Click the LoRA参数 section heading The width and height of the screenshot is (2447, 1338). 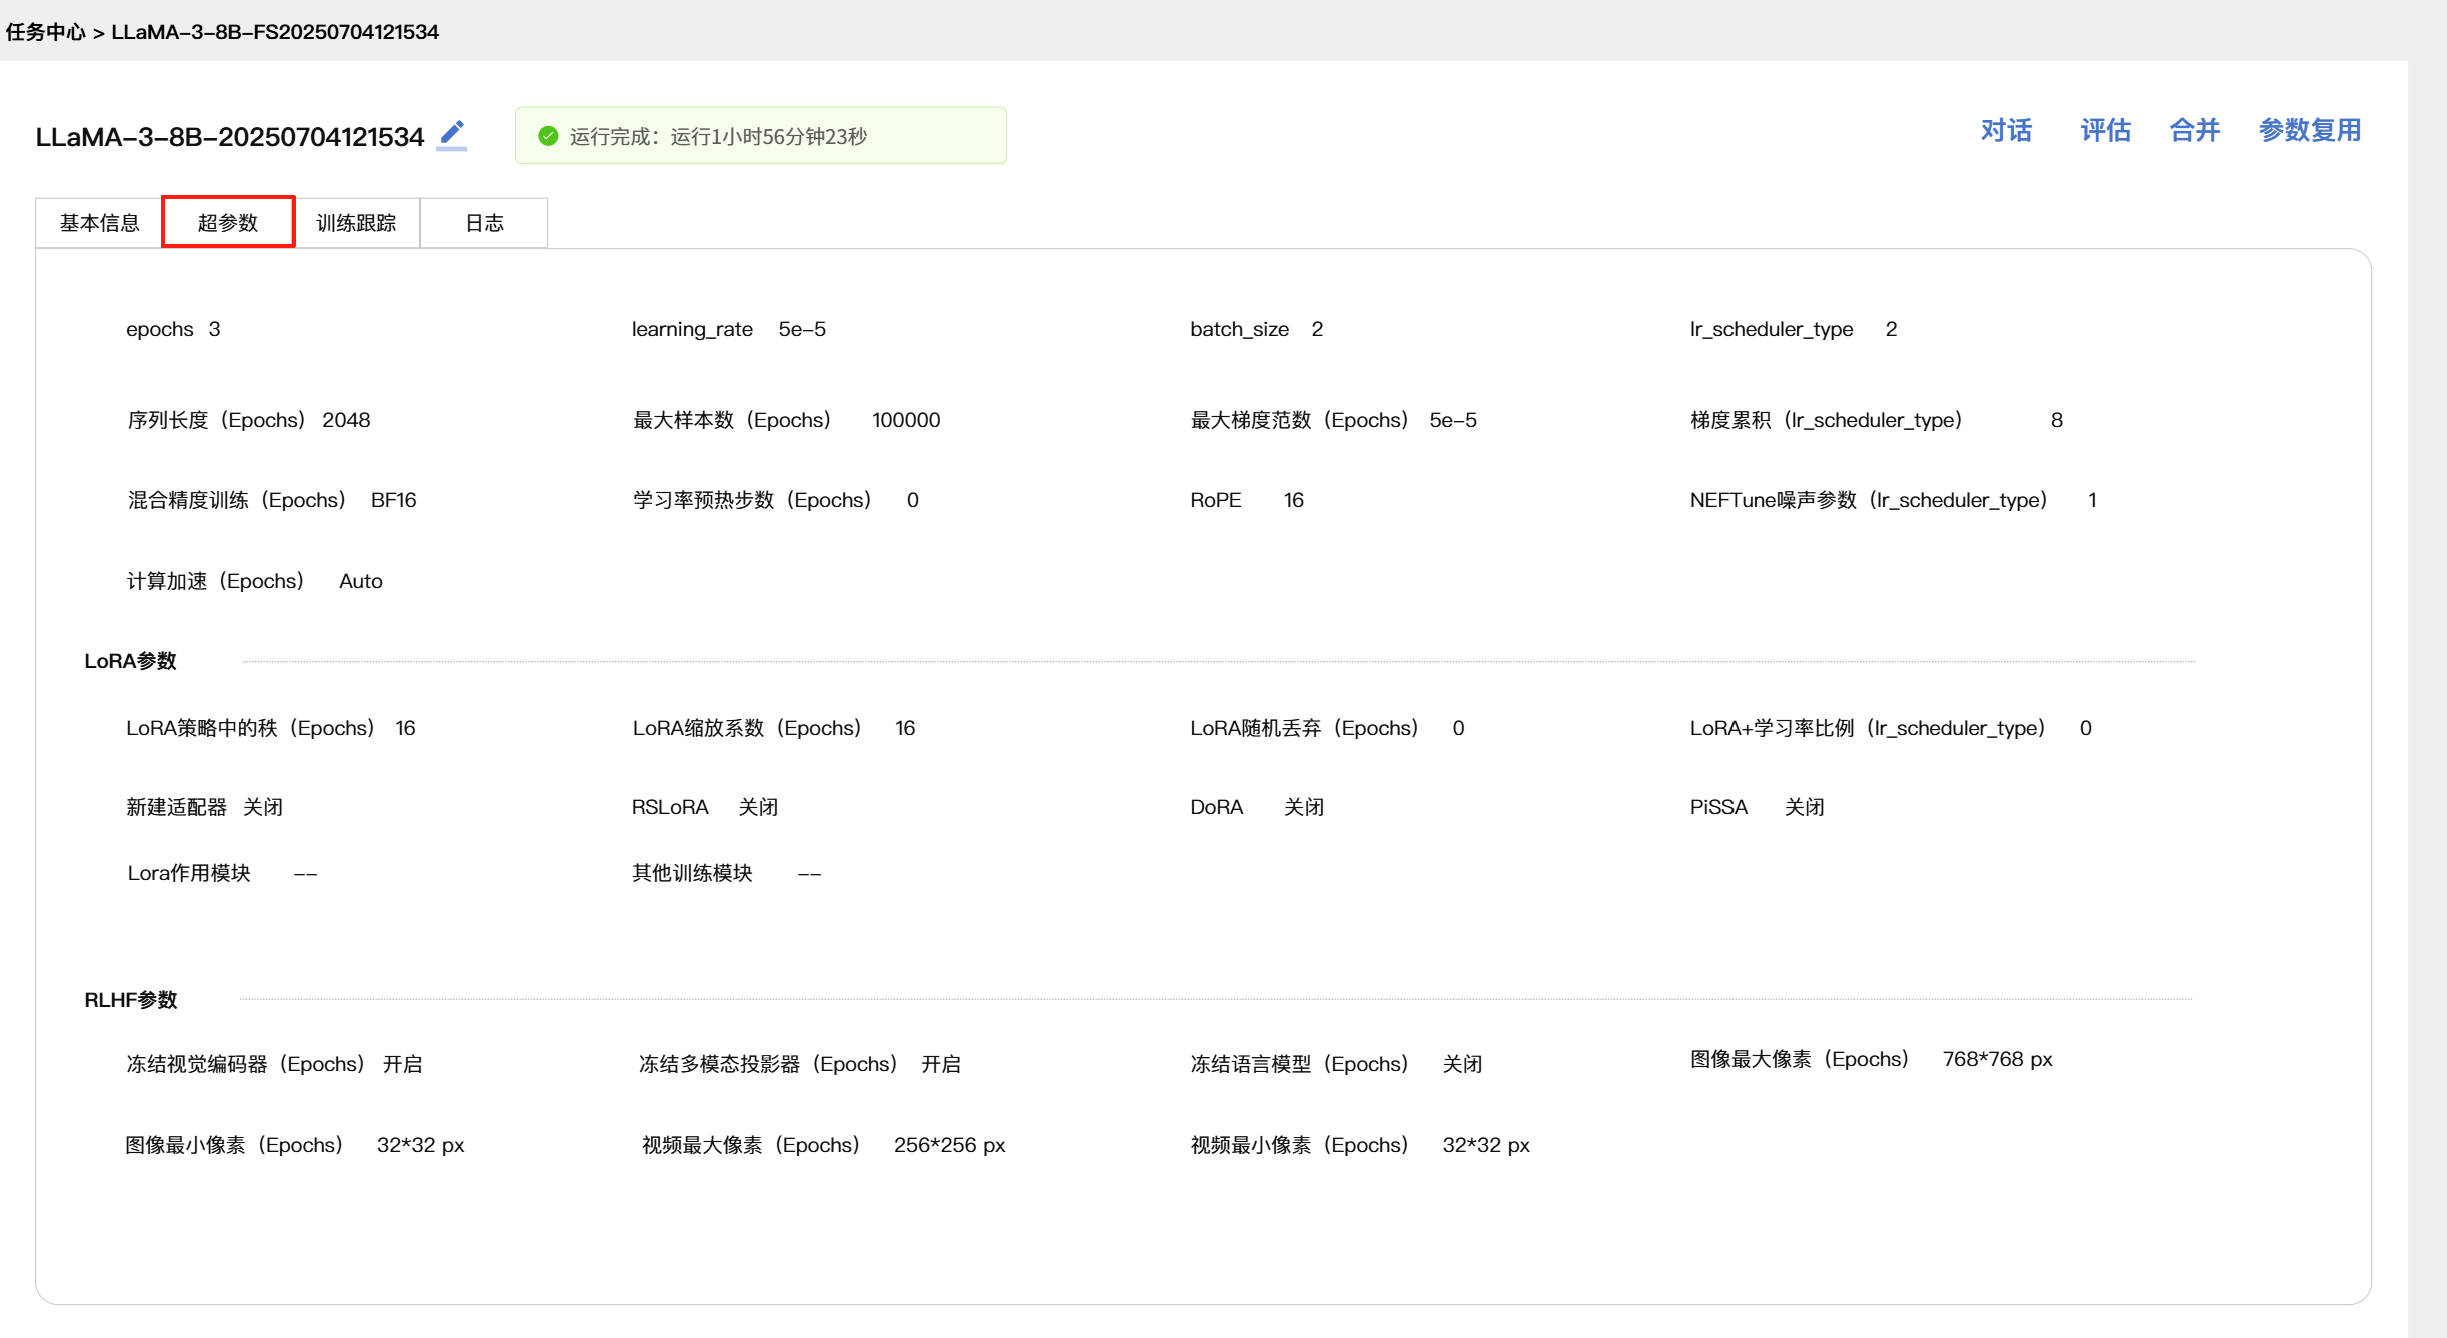tap(130, 661)
